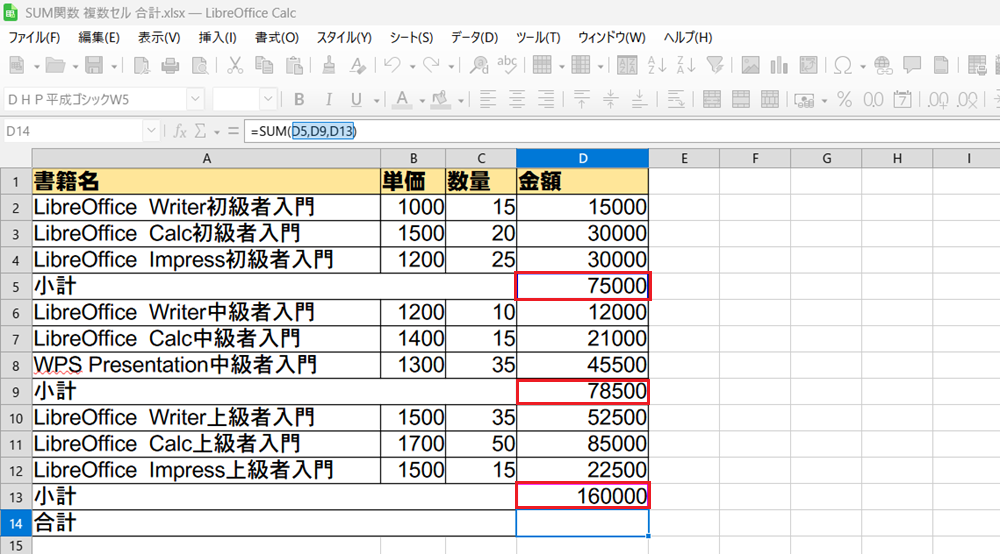
Task: Sort descending Z to A
Action: [x=686, y=65]
